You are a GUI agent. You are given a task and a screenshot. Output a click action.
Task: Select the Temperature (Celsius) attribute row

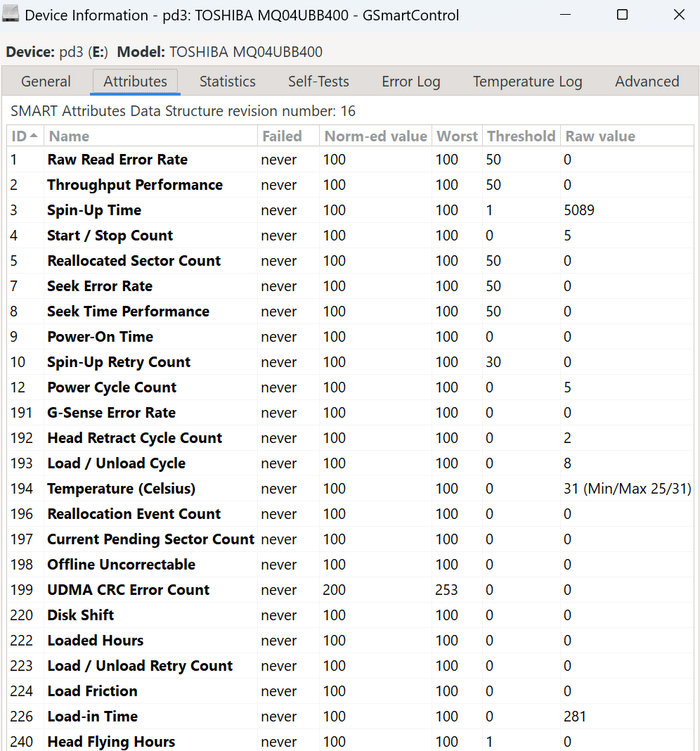tap(121, 489)
